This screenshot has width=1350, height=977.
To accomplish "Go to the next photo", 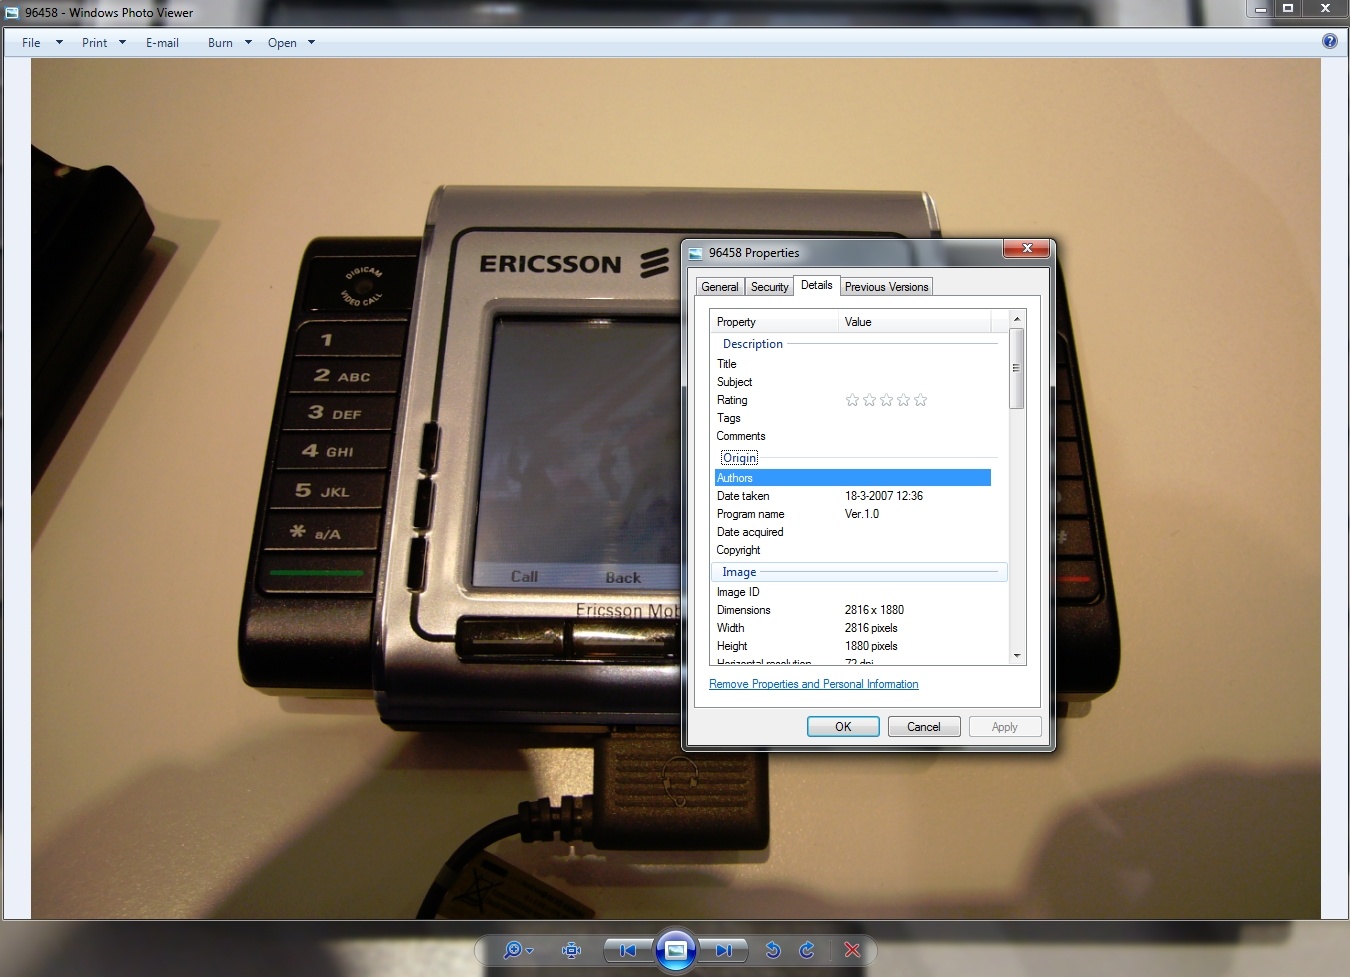I will (x=723, y=950).
